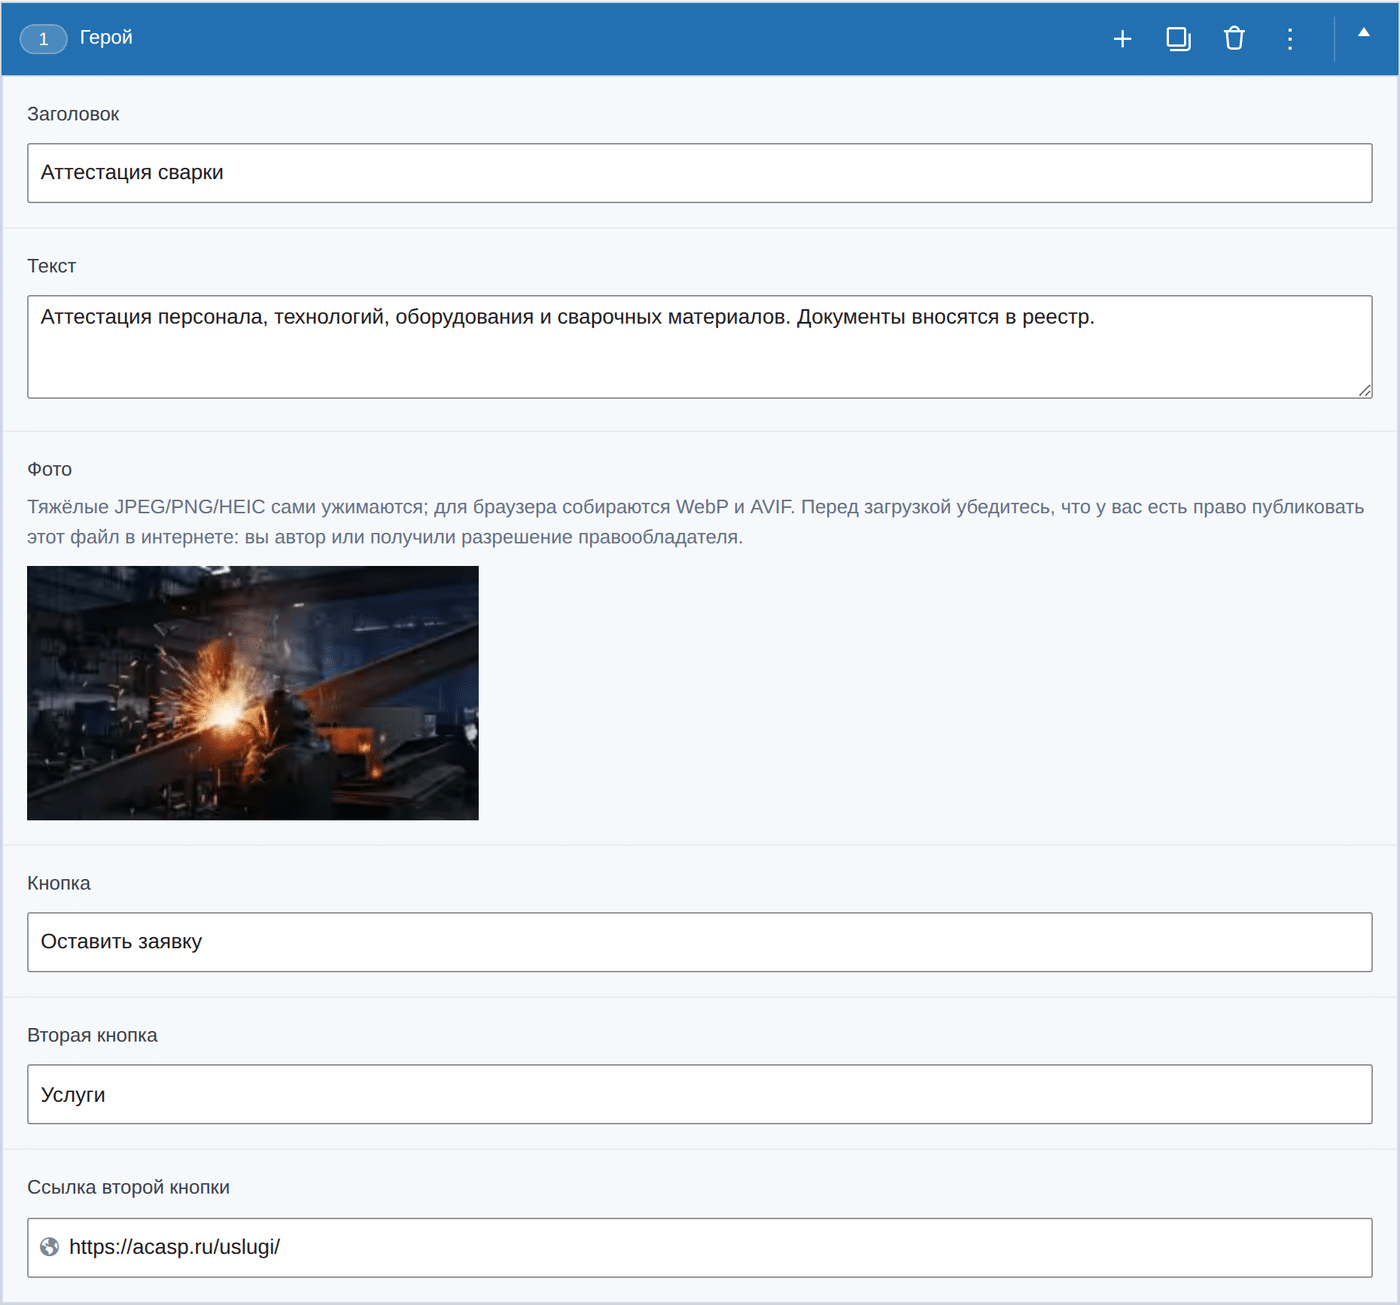1400x1305 pixels.
Task: Focus the Кнопка field with Оставить заявку
Action: click(x=699, y=942)
